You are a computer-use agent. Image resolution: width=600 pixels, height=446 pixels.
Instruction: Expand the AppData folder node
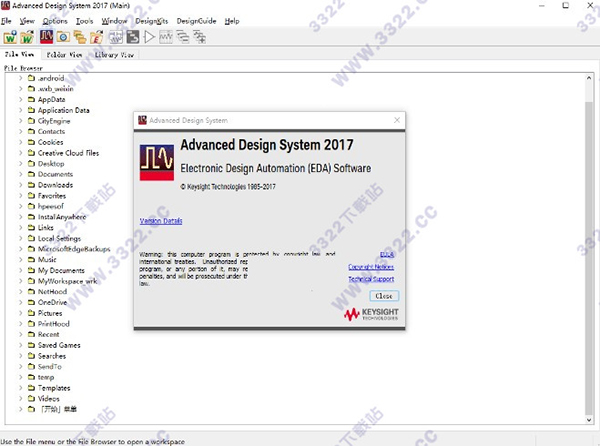click(21, 99)
